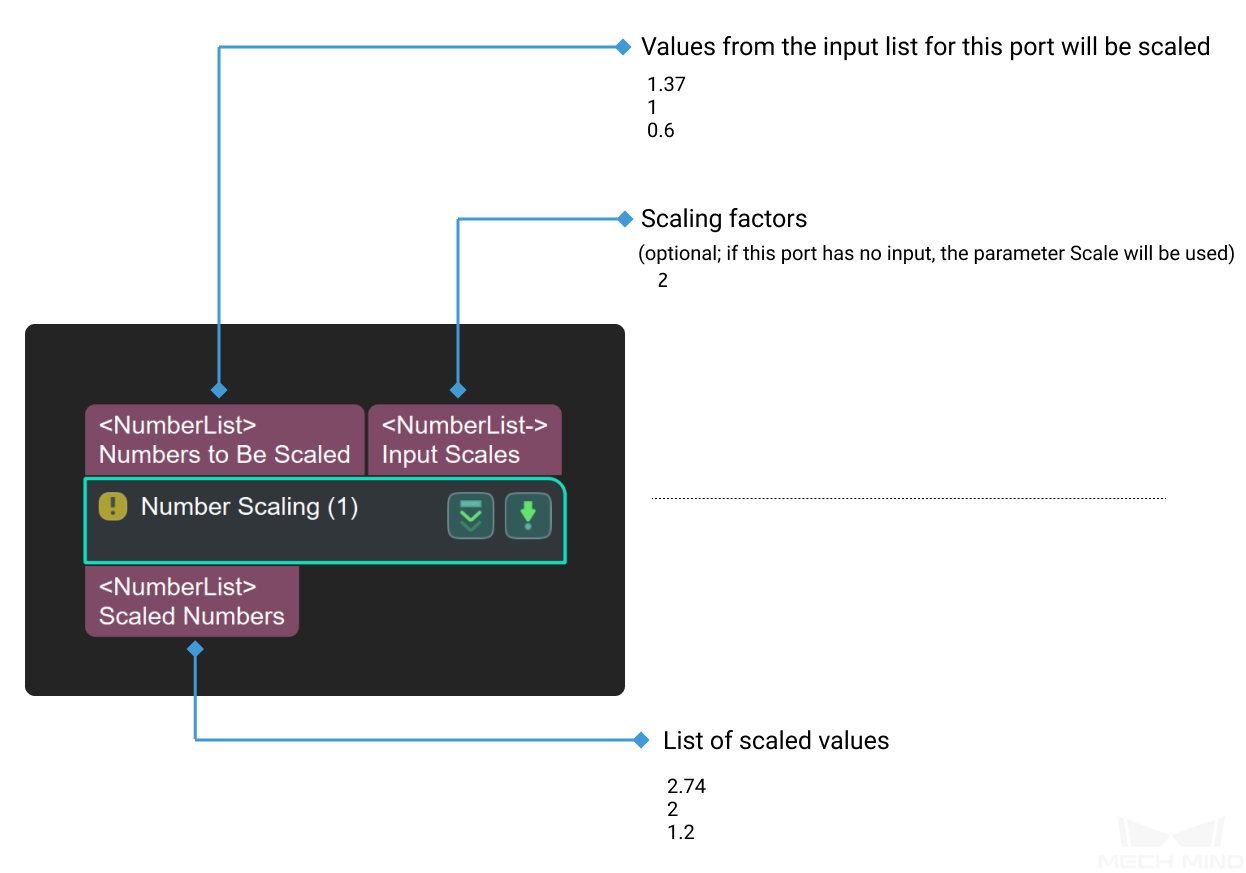
Task: Click the optional port note about parameter Scale
Action: click(937, 253)
